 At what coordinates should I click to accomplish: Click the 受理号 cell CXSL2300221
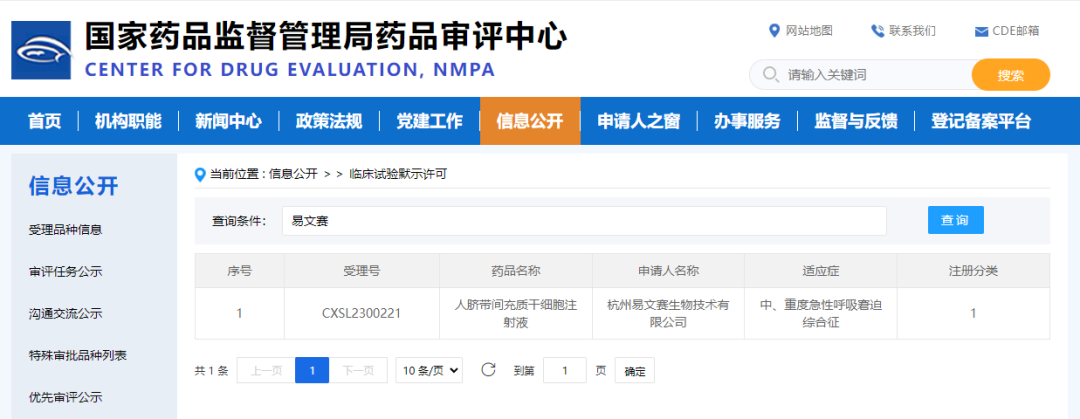point(362,314)
